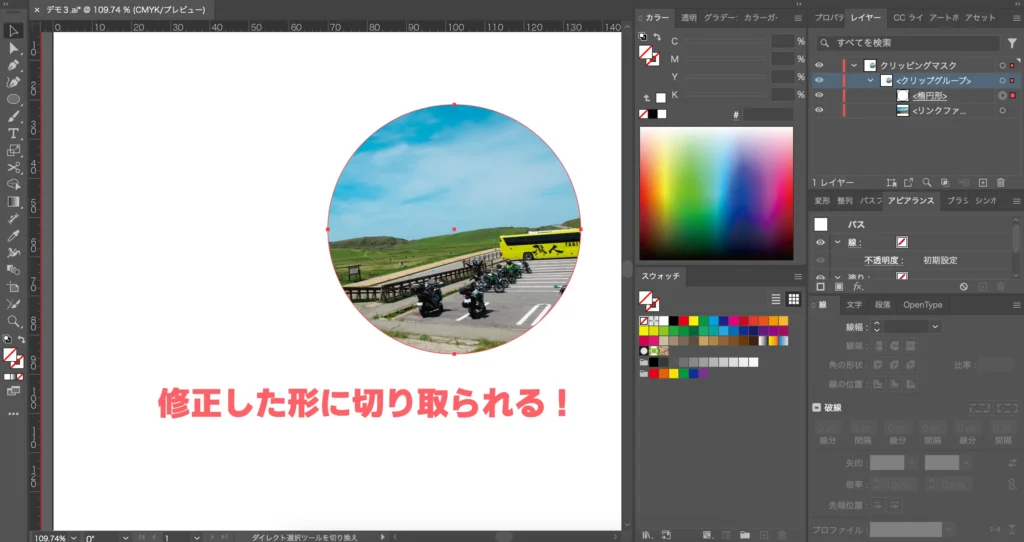Open Edit Toolbar three-dots button
This screenshot has width=1024, height=542.
(x=13, y=414)
